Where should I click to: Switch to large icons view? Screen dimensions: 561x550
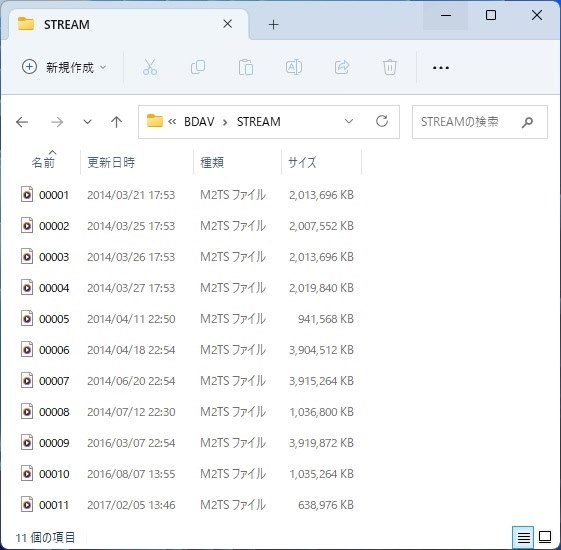tap(545, 537)
